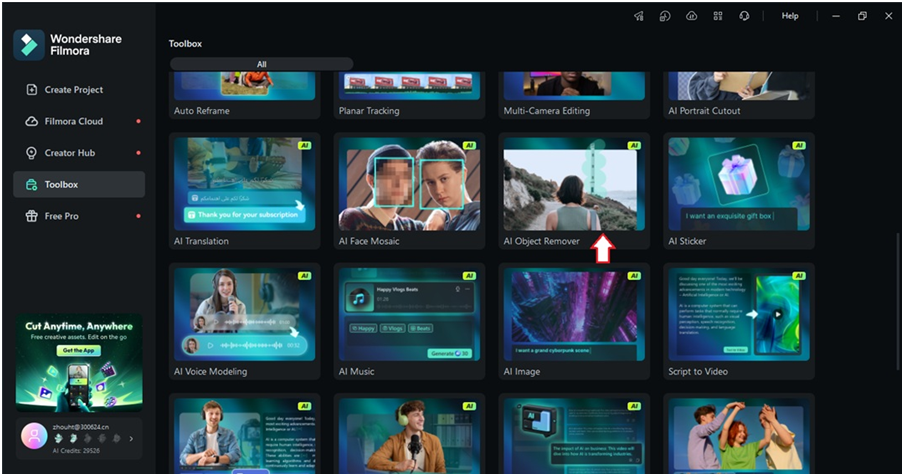Click the AI badge on AI Music card
This screenshot has height=476, width=904.
pos(469,276)
